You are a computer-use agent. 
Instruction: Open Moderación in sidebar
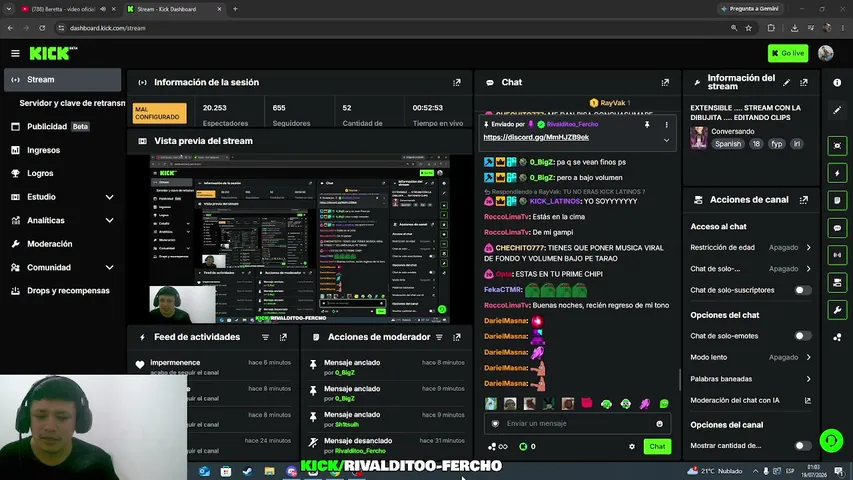click(63, 244)
